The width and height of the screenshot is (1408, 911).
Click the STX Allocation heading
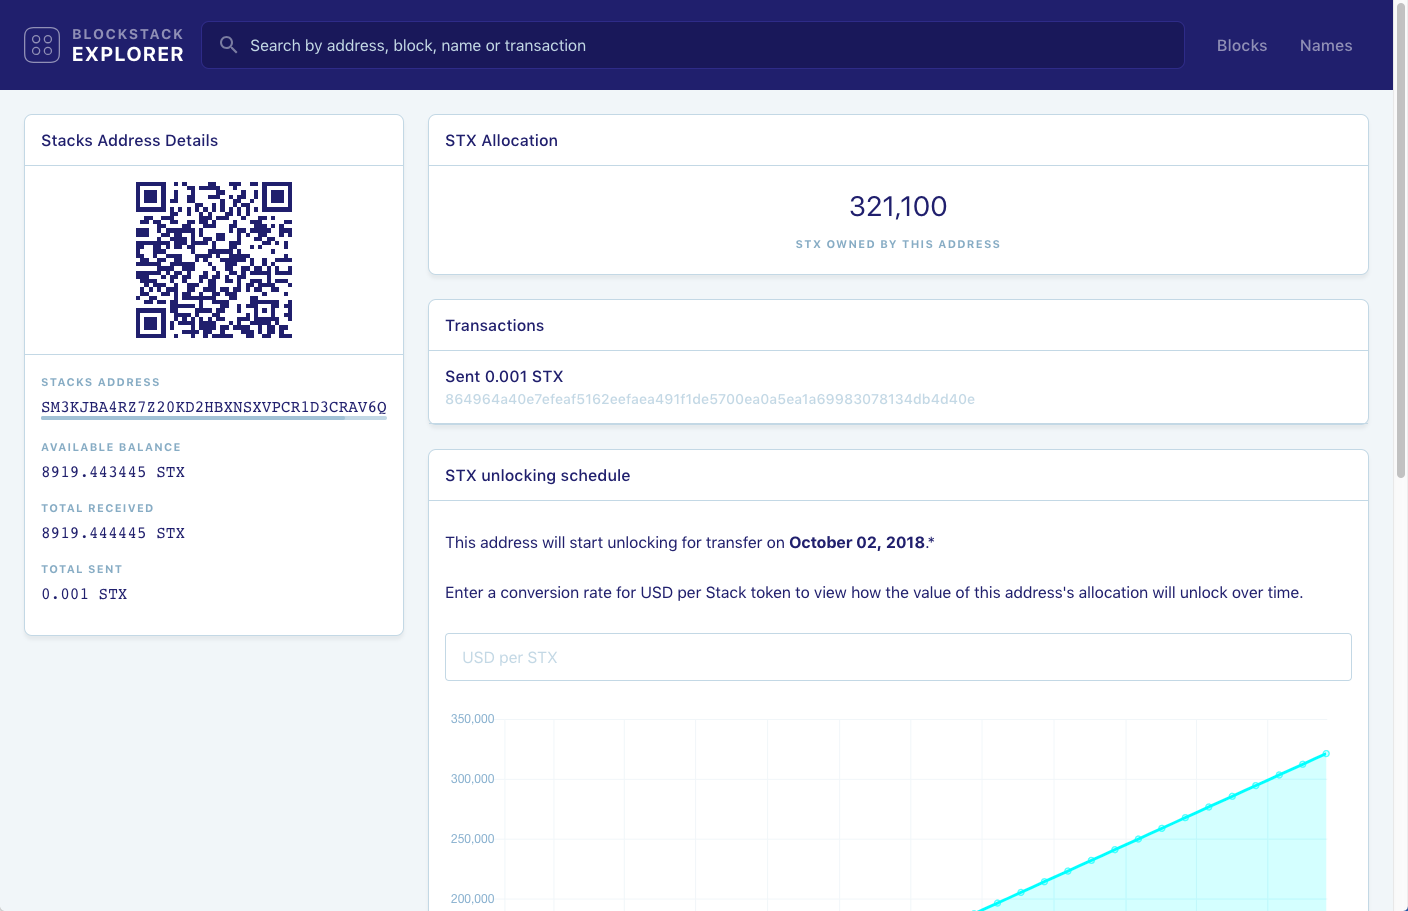501,140
